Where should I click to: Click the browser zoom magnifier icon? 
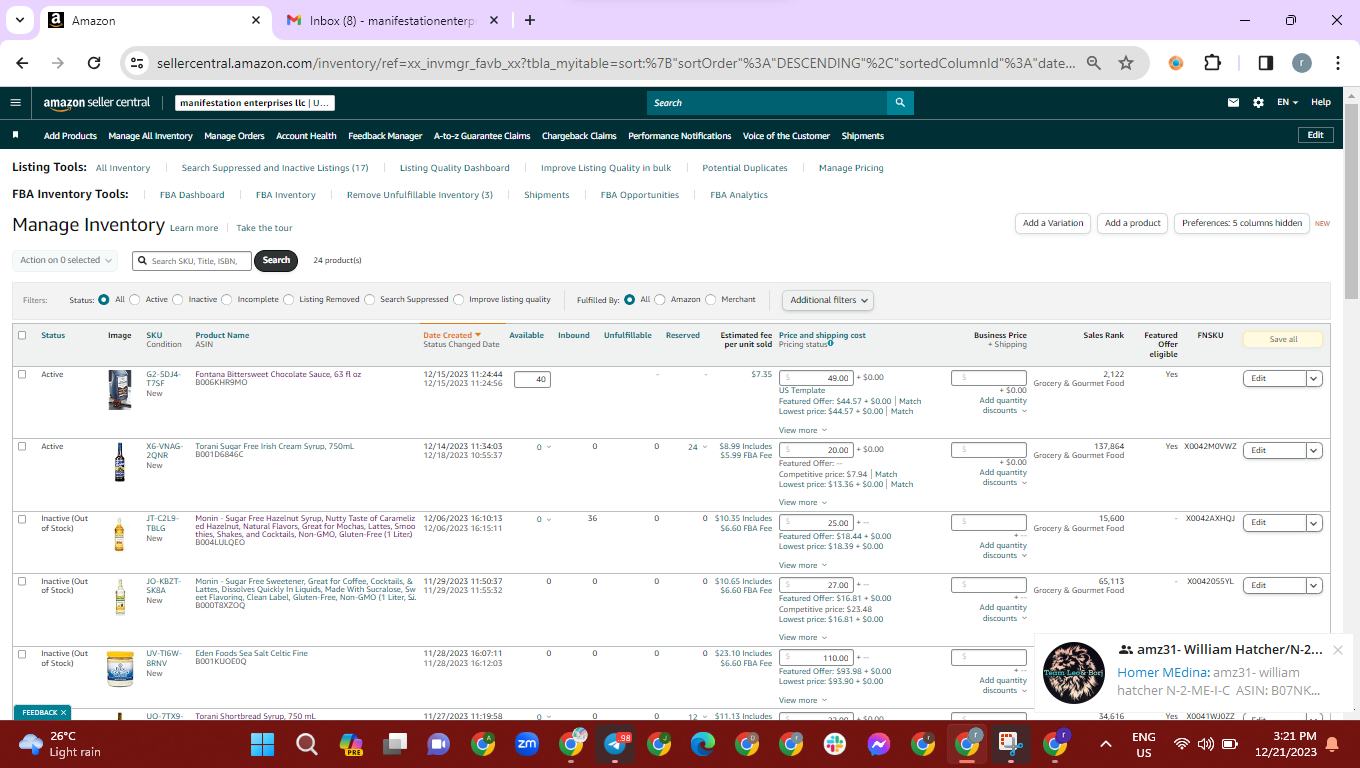point(1094,62)
